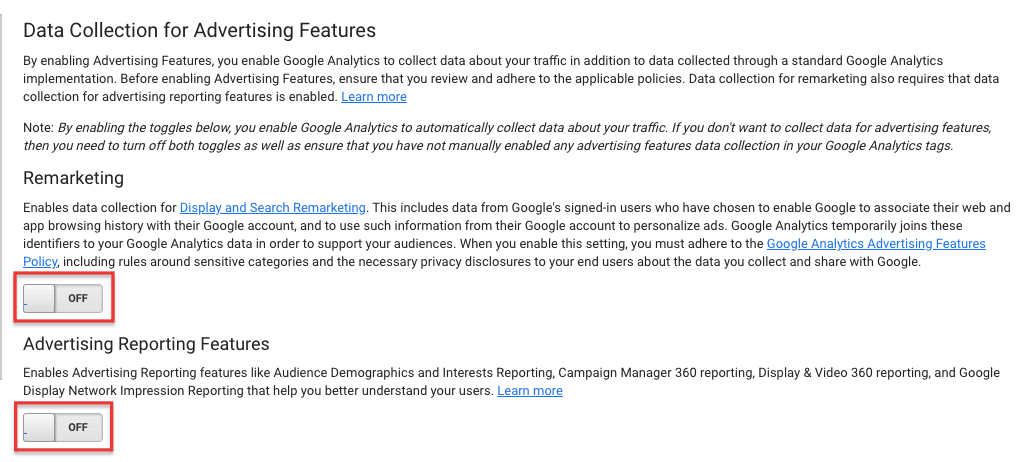1035x462 pixels.
Task: Enable the Advertising Reporting Features toggle
Action: (x=63, y=428)
